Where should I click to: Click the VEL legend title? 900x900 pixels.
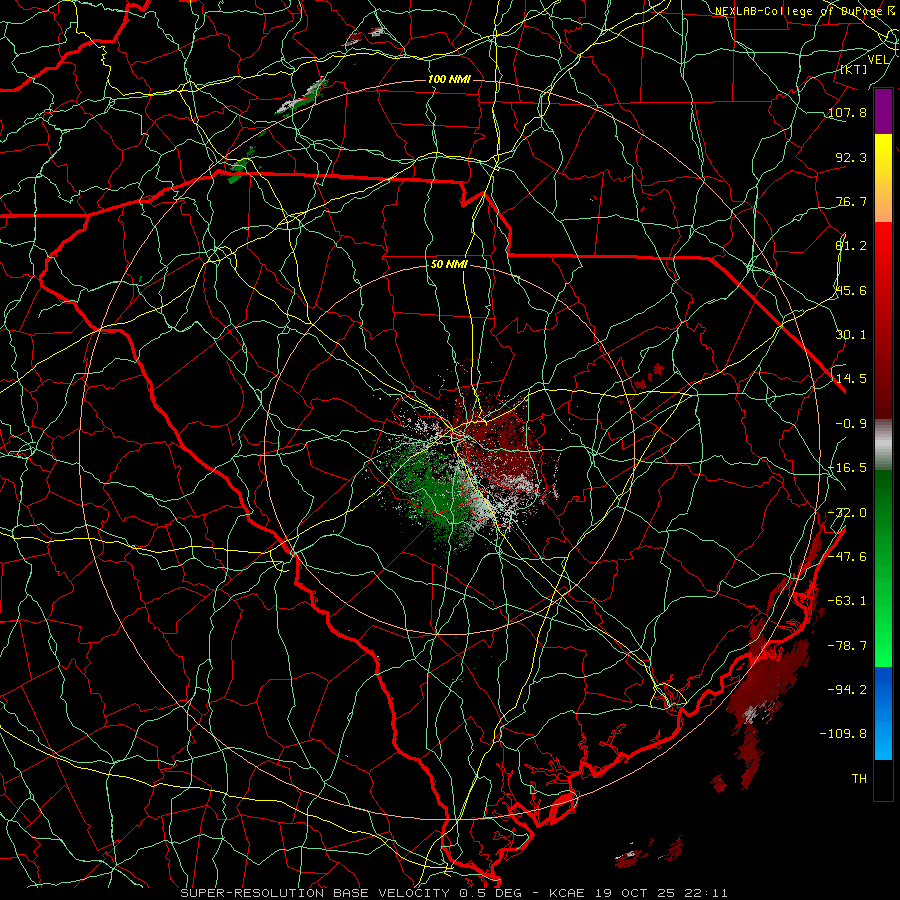pos(878,60)
